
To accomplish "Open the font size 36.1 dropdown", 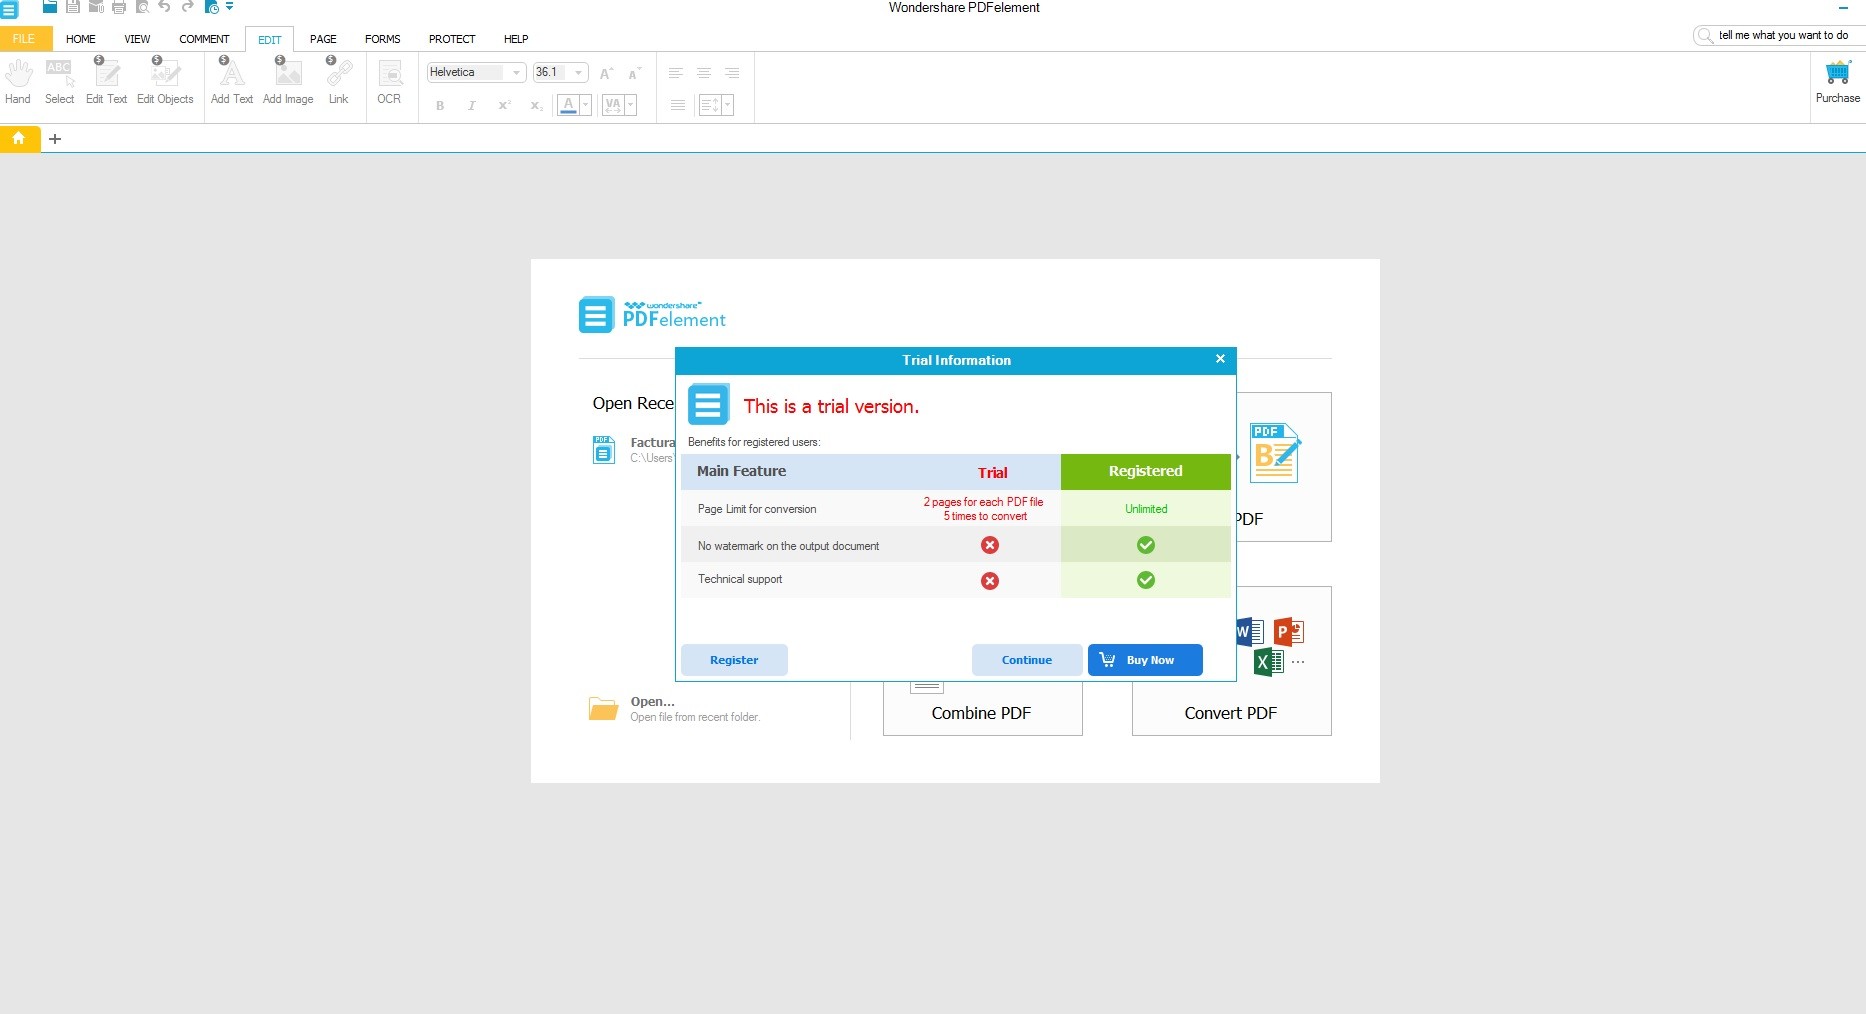I will [578, 73].
